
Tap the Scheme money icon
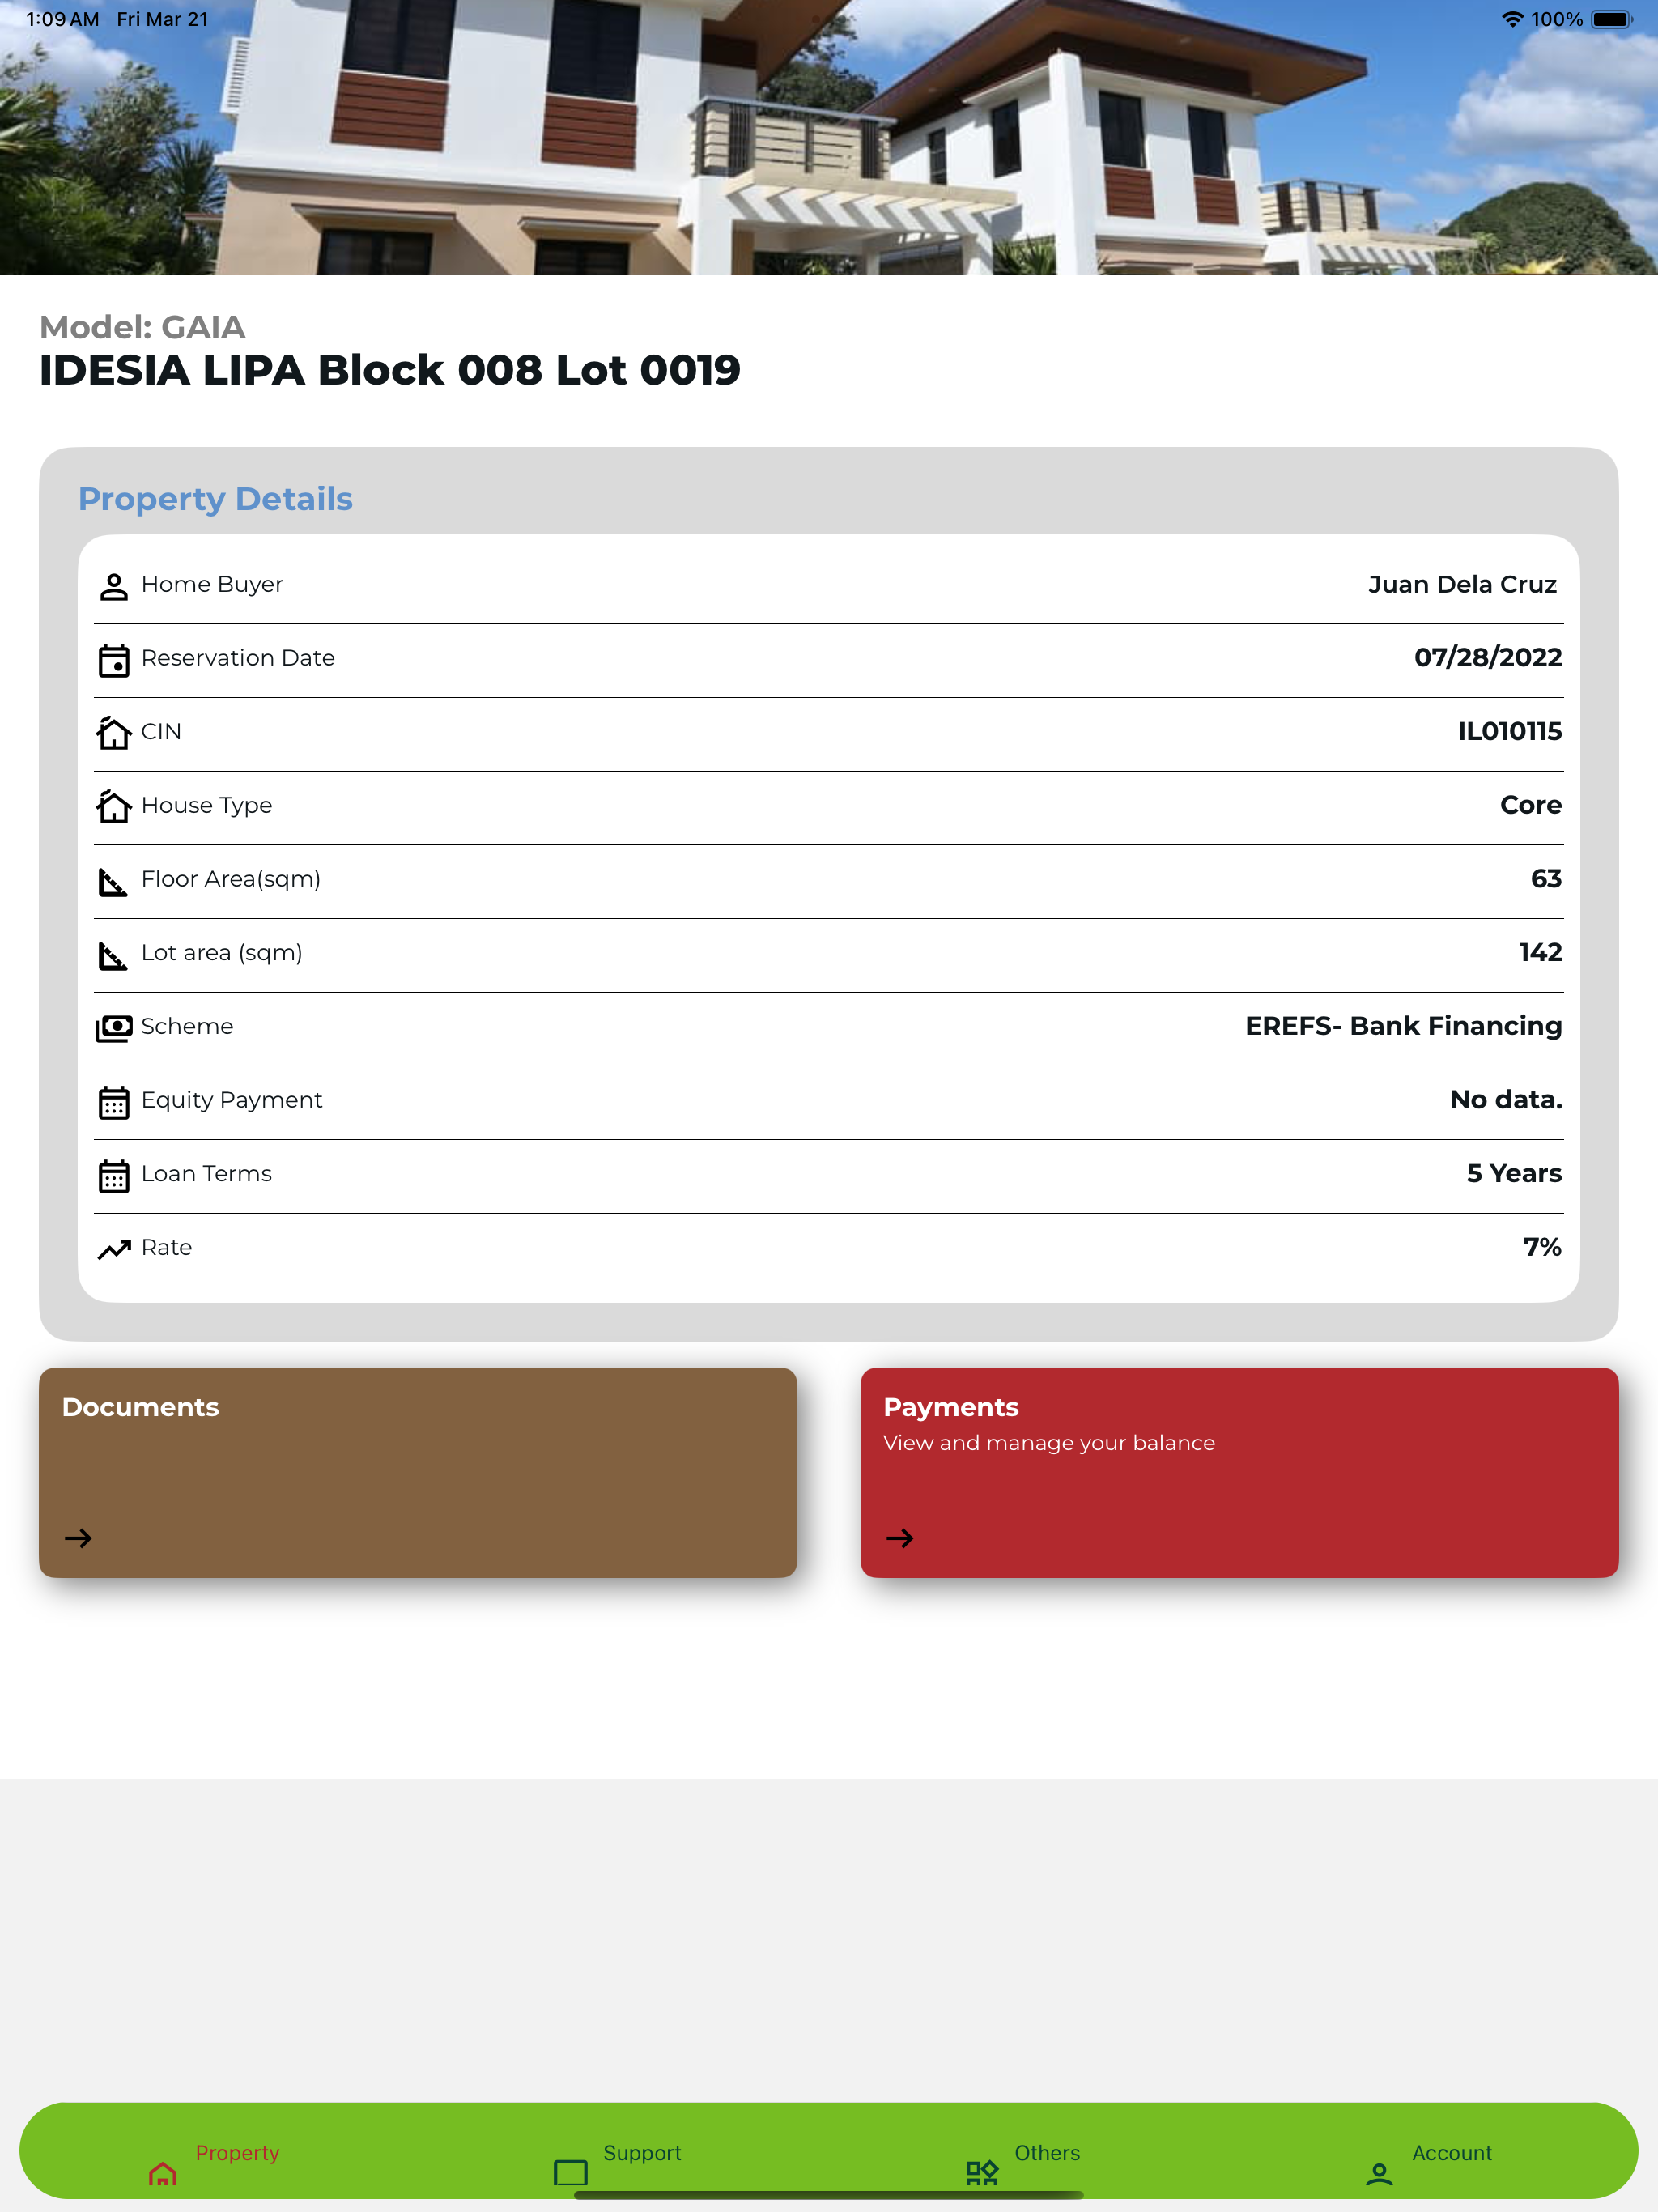click(114, 1028)
